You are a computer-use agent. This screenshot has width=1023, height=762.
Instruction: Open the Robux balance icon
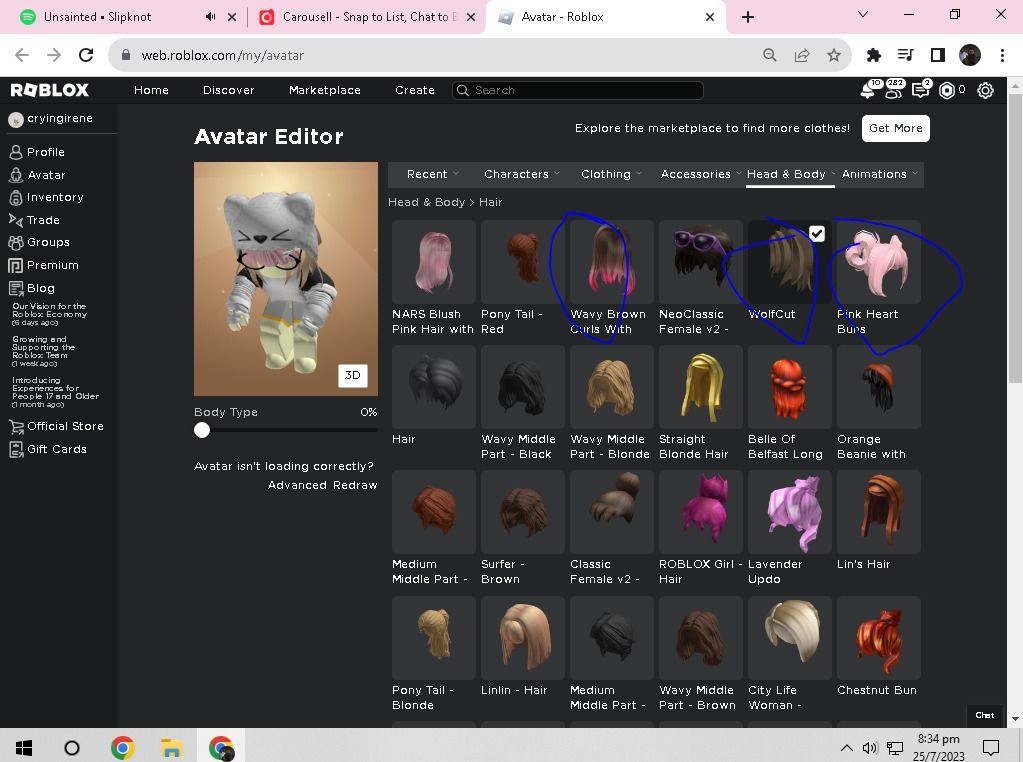[x=949, y=90]
